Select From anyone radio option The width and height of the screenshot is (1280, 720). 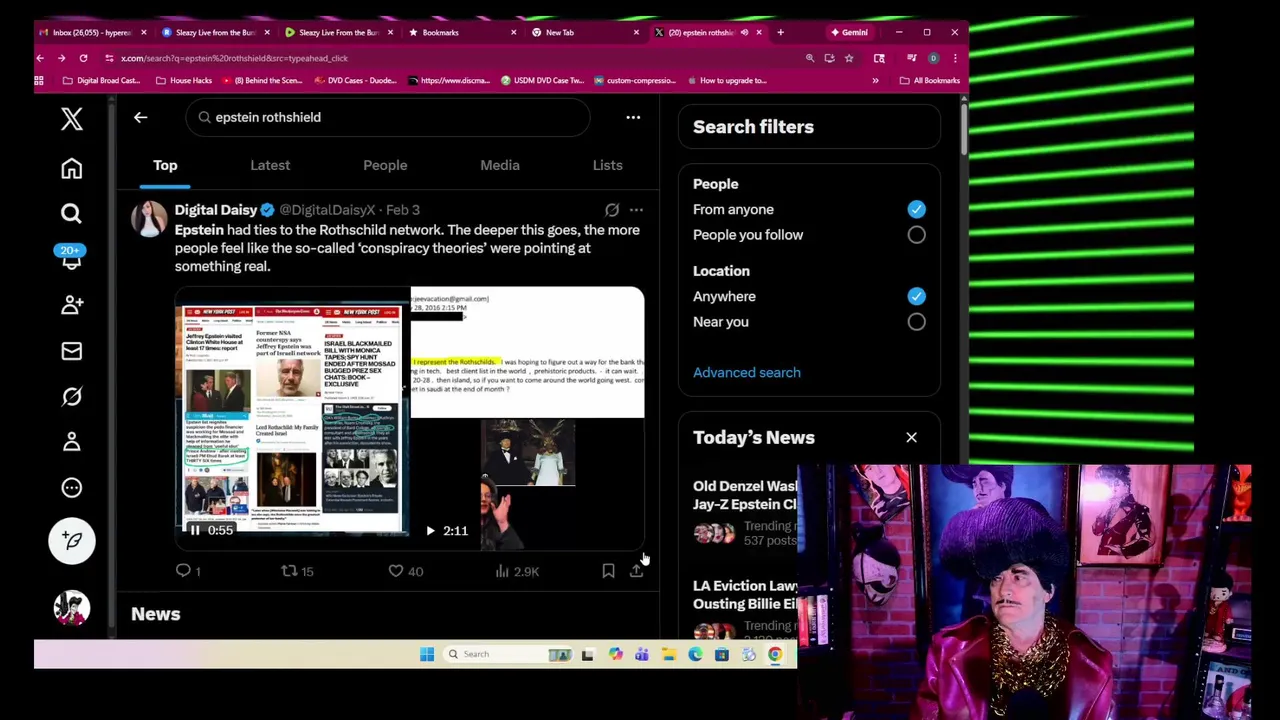[x=916, y=209]
